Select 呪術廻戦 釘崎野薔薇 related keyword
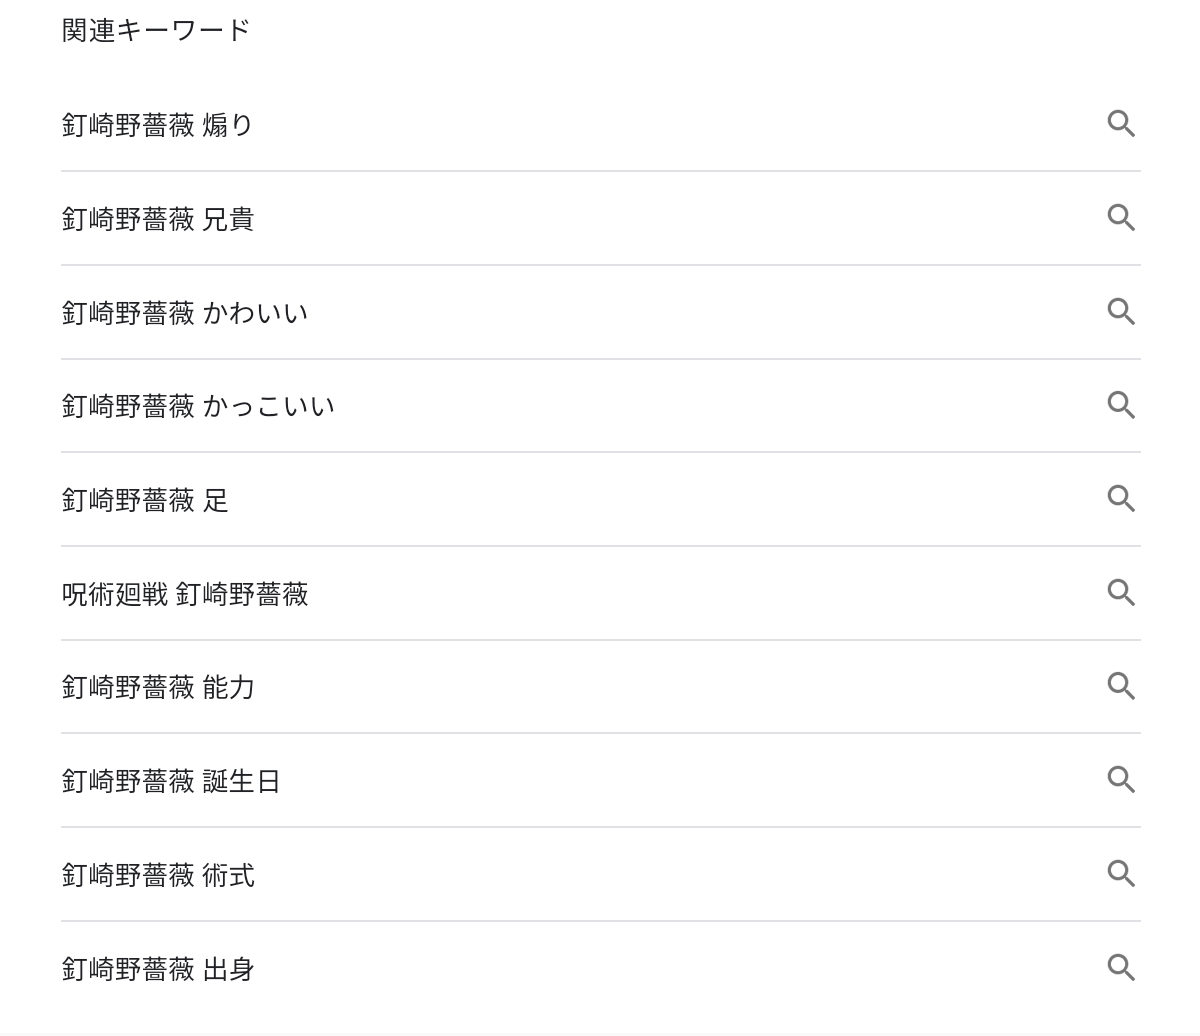 185,594
